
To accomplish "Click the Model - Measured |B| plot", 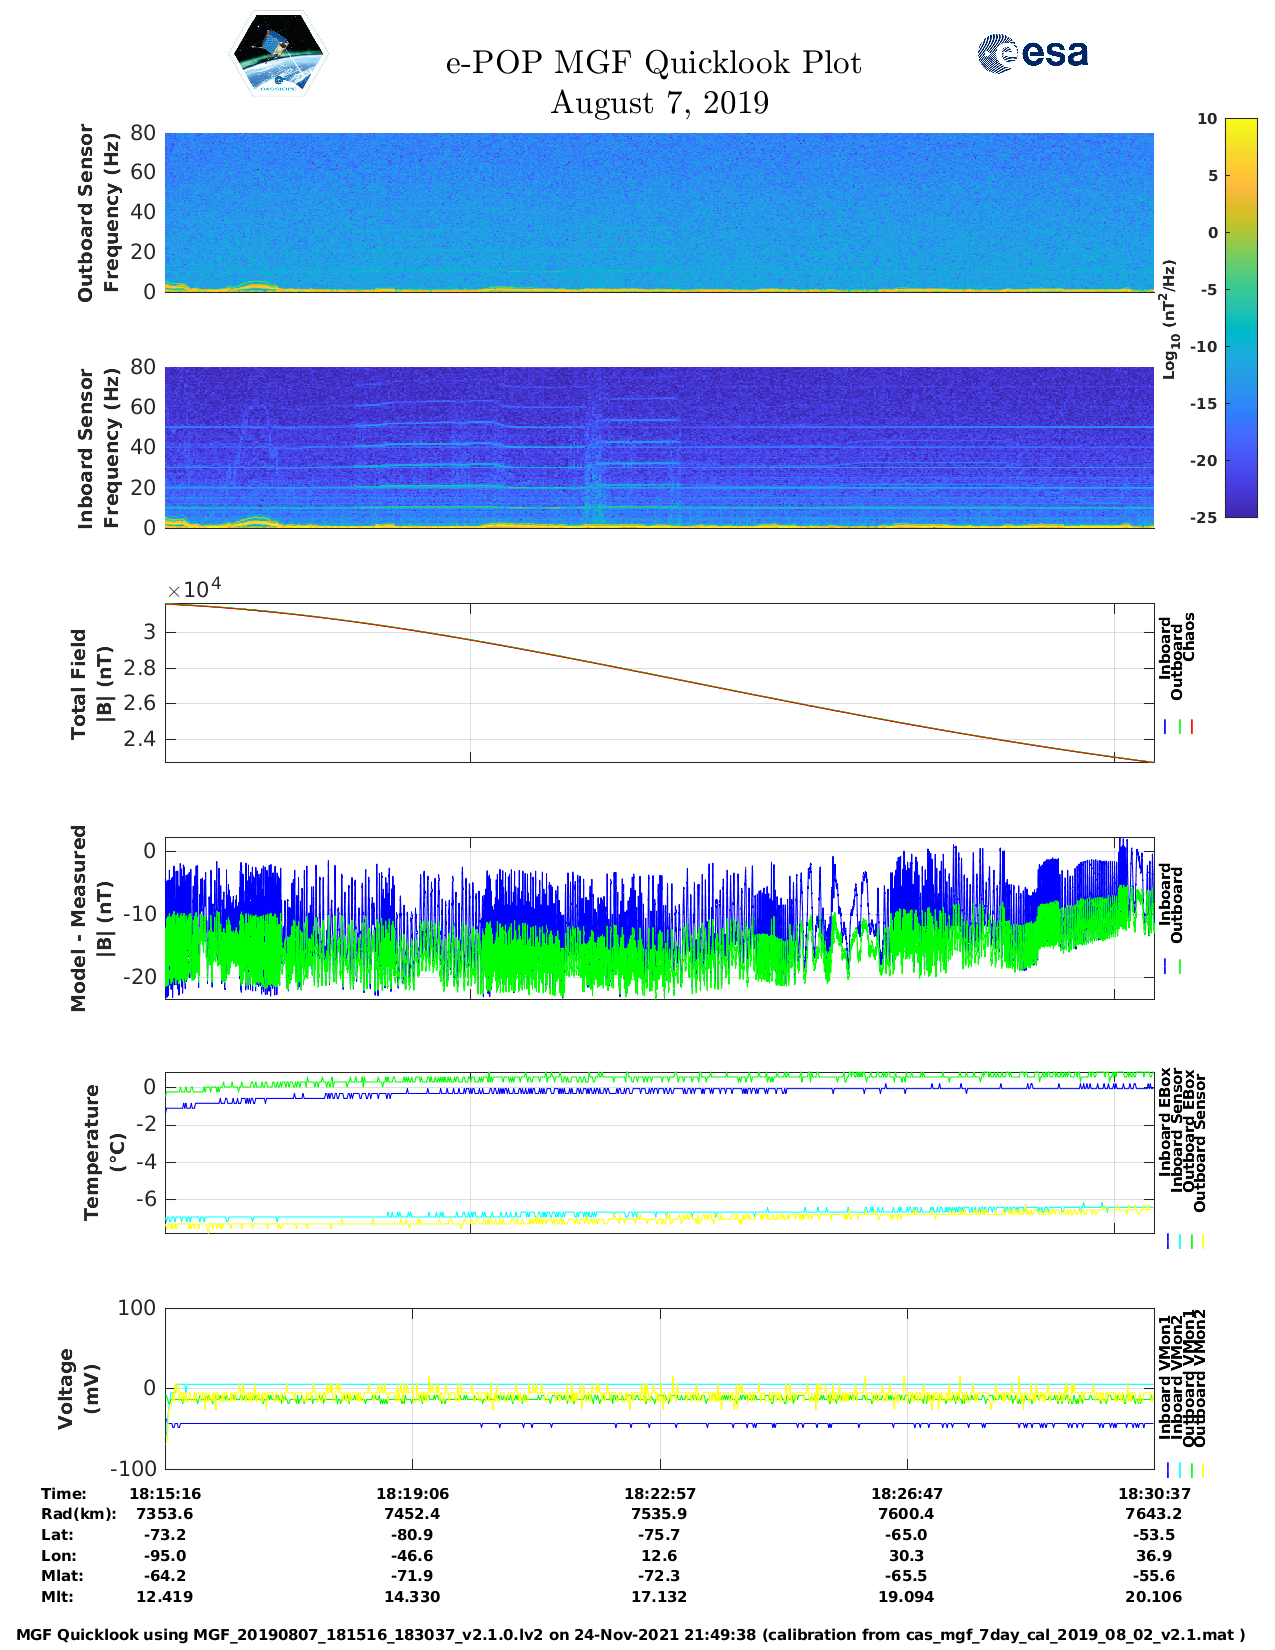I will (x=659, y=918).
